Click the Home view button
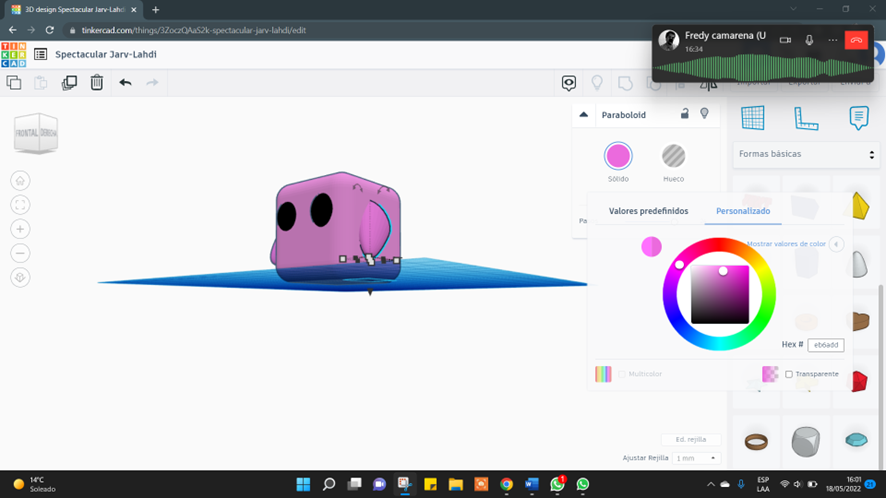 (20, 181)
